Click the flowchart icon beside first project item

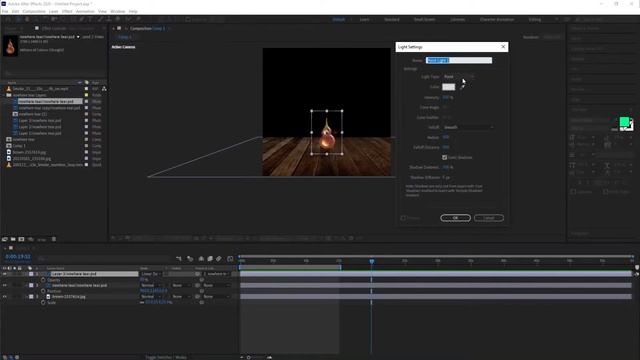[104, 89]
